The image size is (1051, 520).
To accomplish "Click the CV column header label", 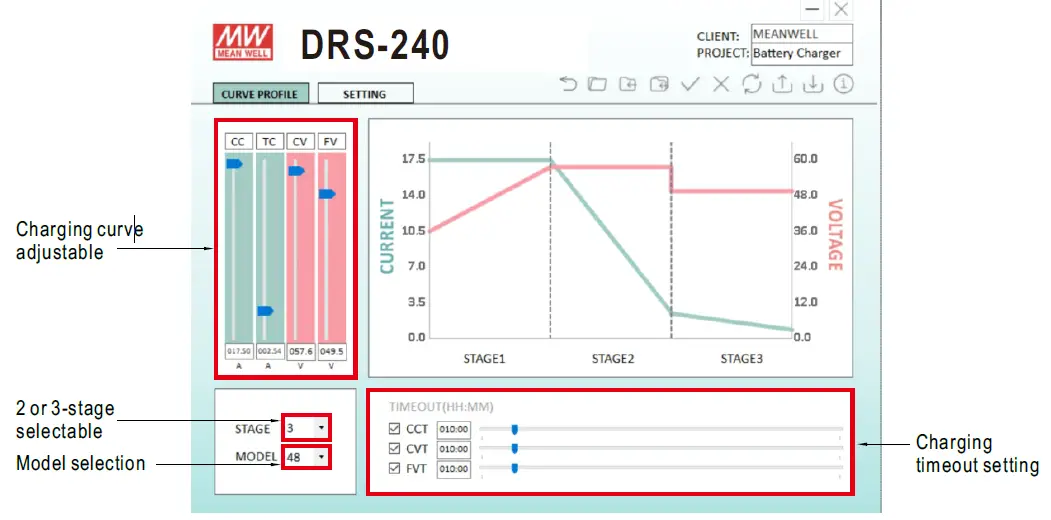I will click(x=300, y=141).
